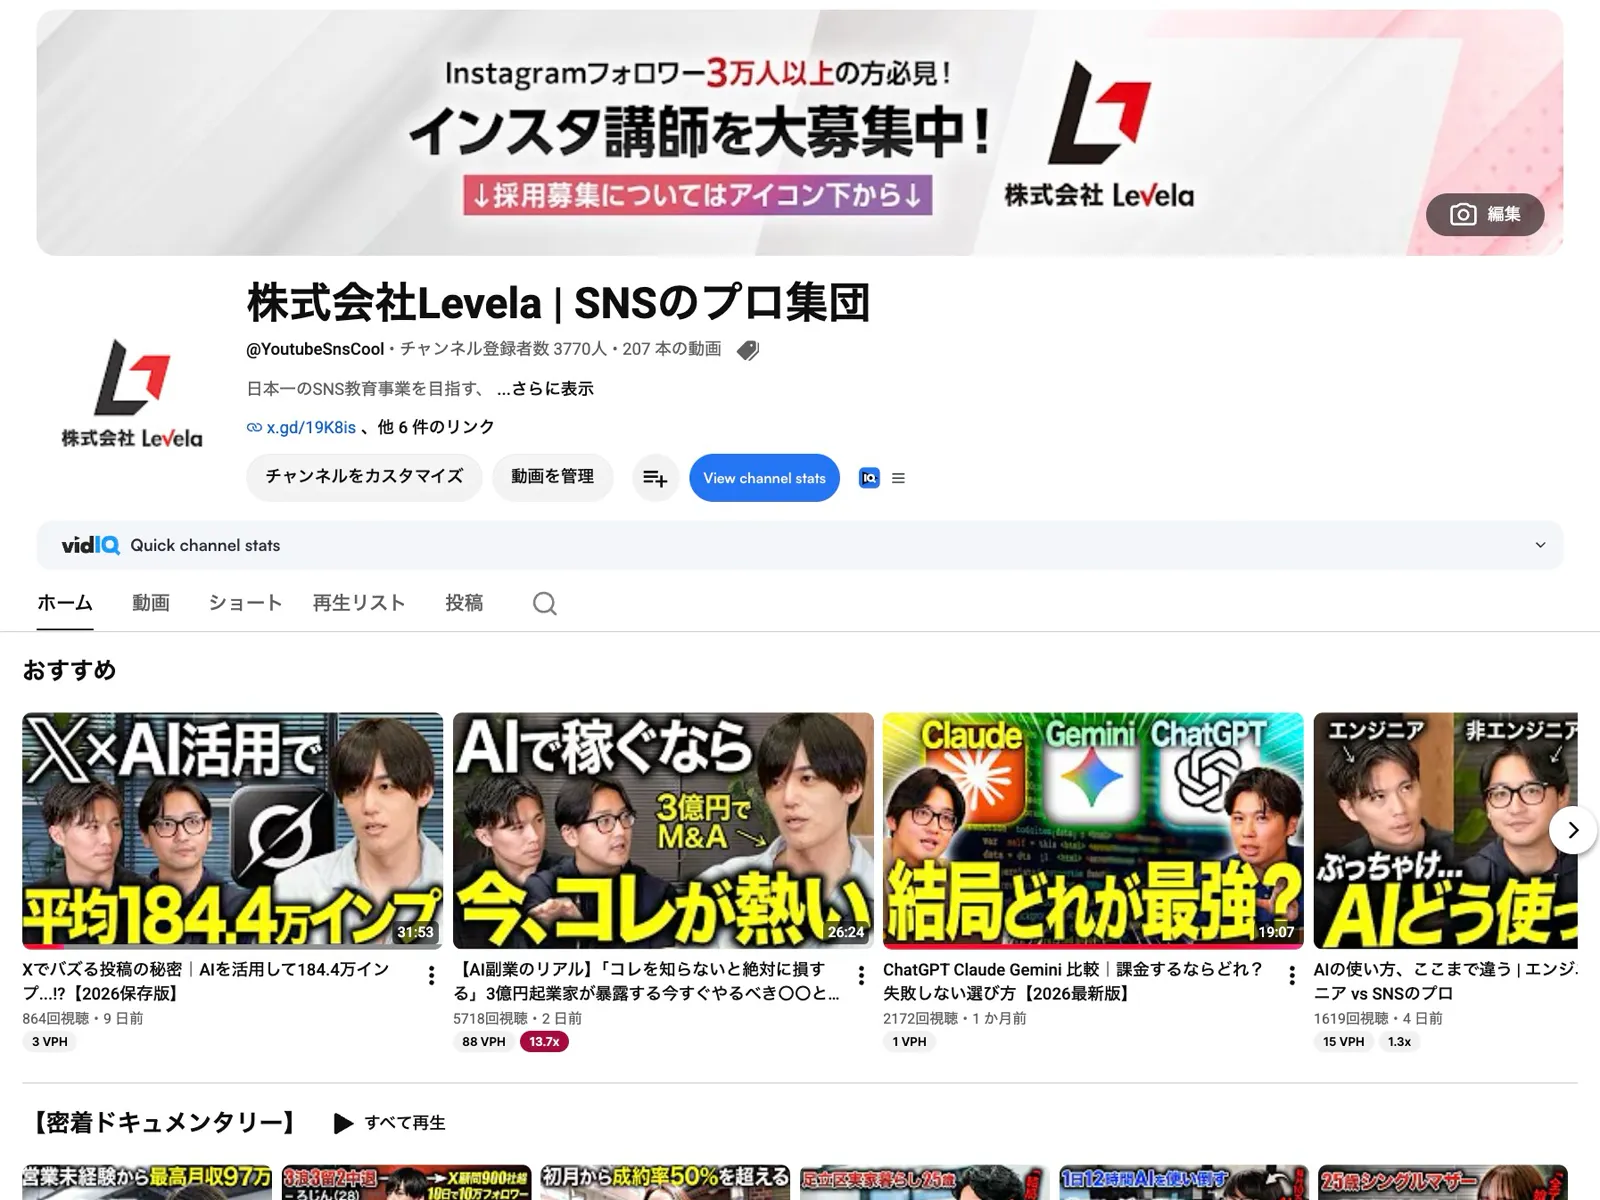Open options menu for ChatGPT Claude Gemini 比較 video
The width and height of the screenshot is (1600, 1200).
coord(1292,975)
